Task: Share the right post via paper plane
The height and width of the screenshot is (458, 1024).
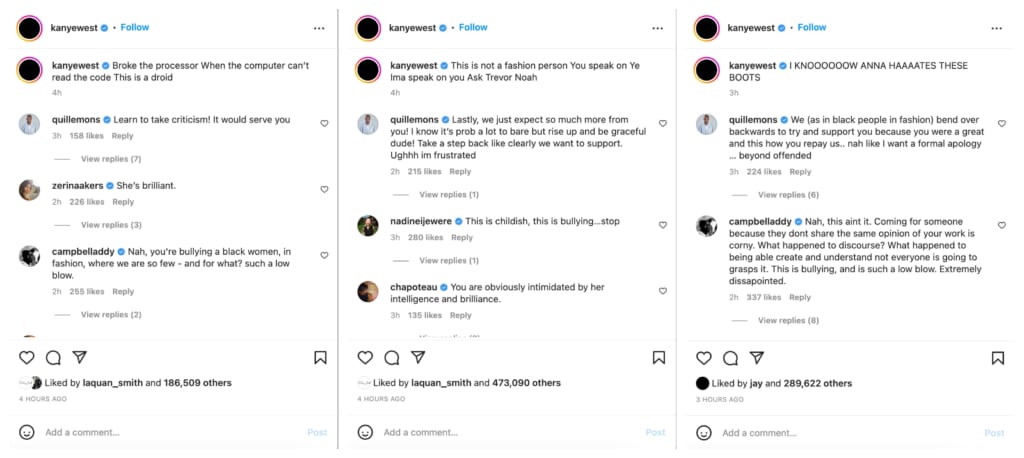Action: [757, 357]
